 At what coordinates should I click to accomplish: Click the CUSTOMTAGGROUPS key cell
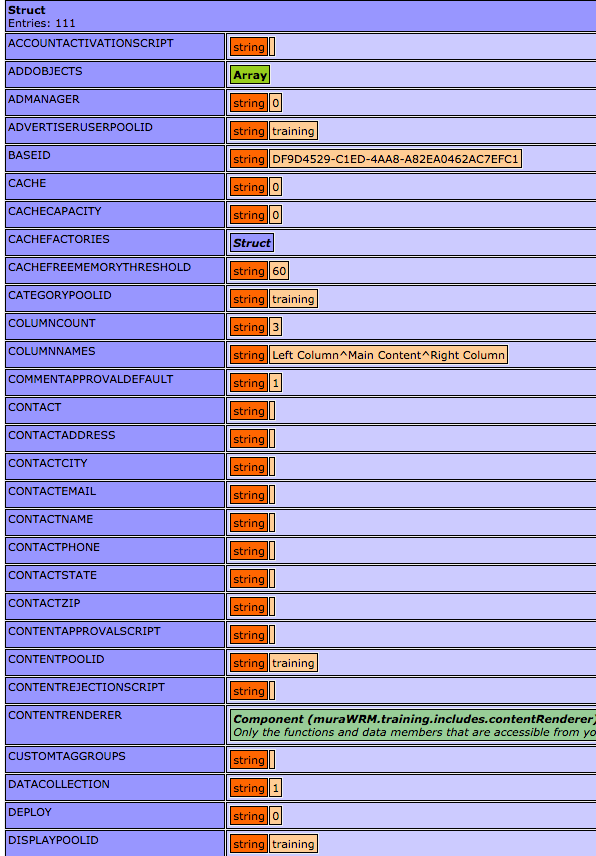point(115,759)
